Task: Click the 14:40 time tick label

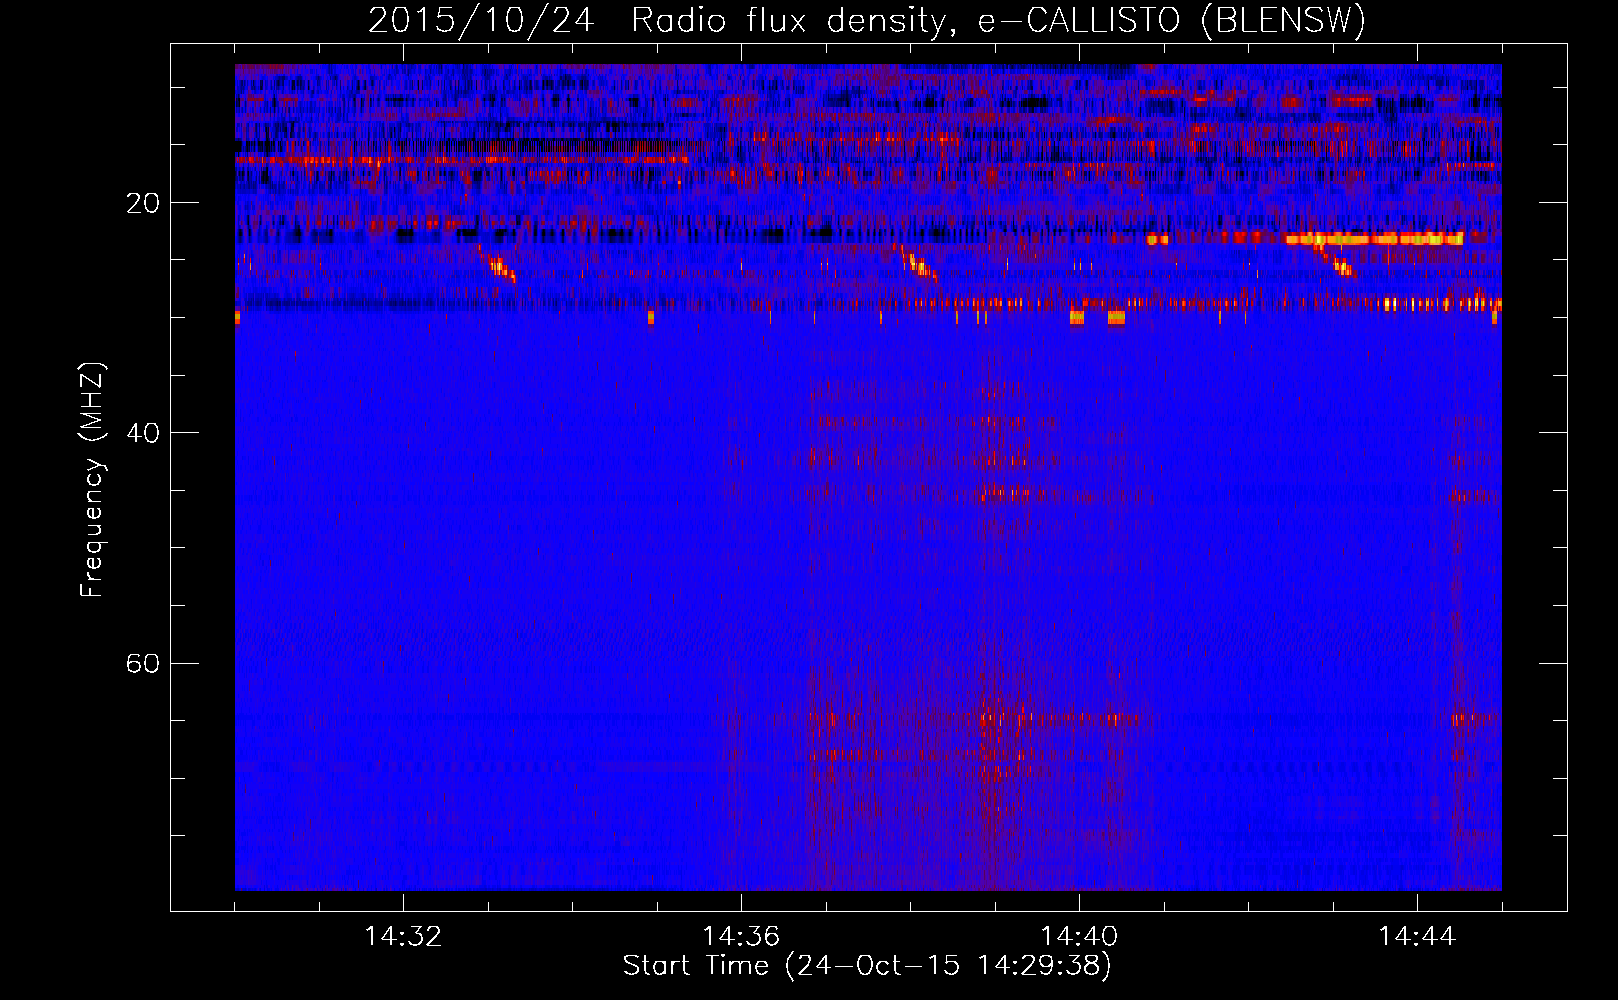Action: coord(1079,937)
